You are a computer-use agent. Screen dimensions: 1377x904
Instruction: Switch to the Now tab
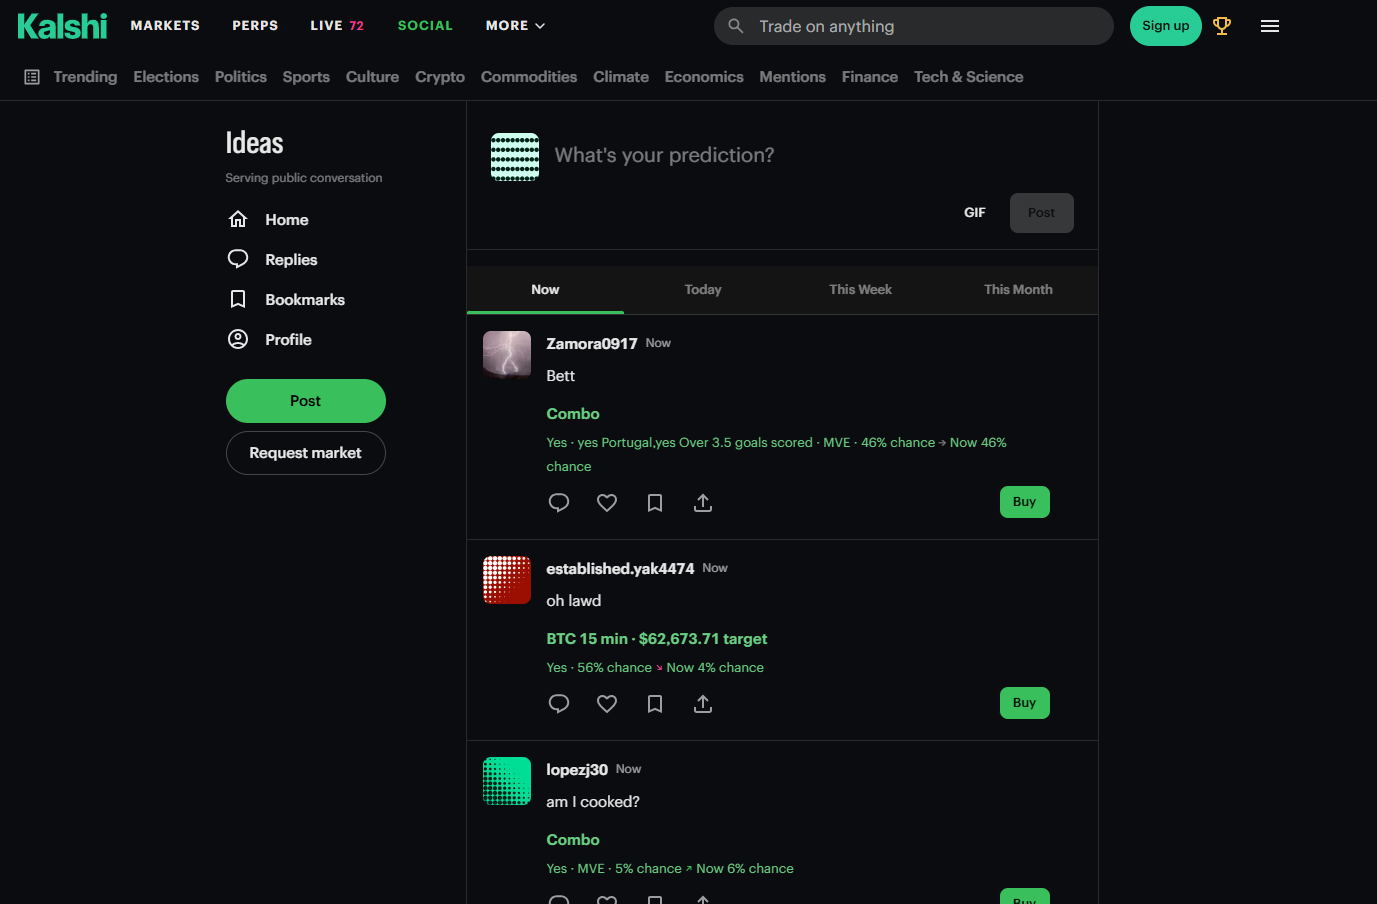[x=545, y=290]
